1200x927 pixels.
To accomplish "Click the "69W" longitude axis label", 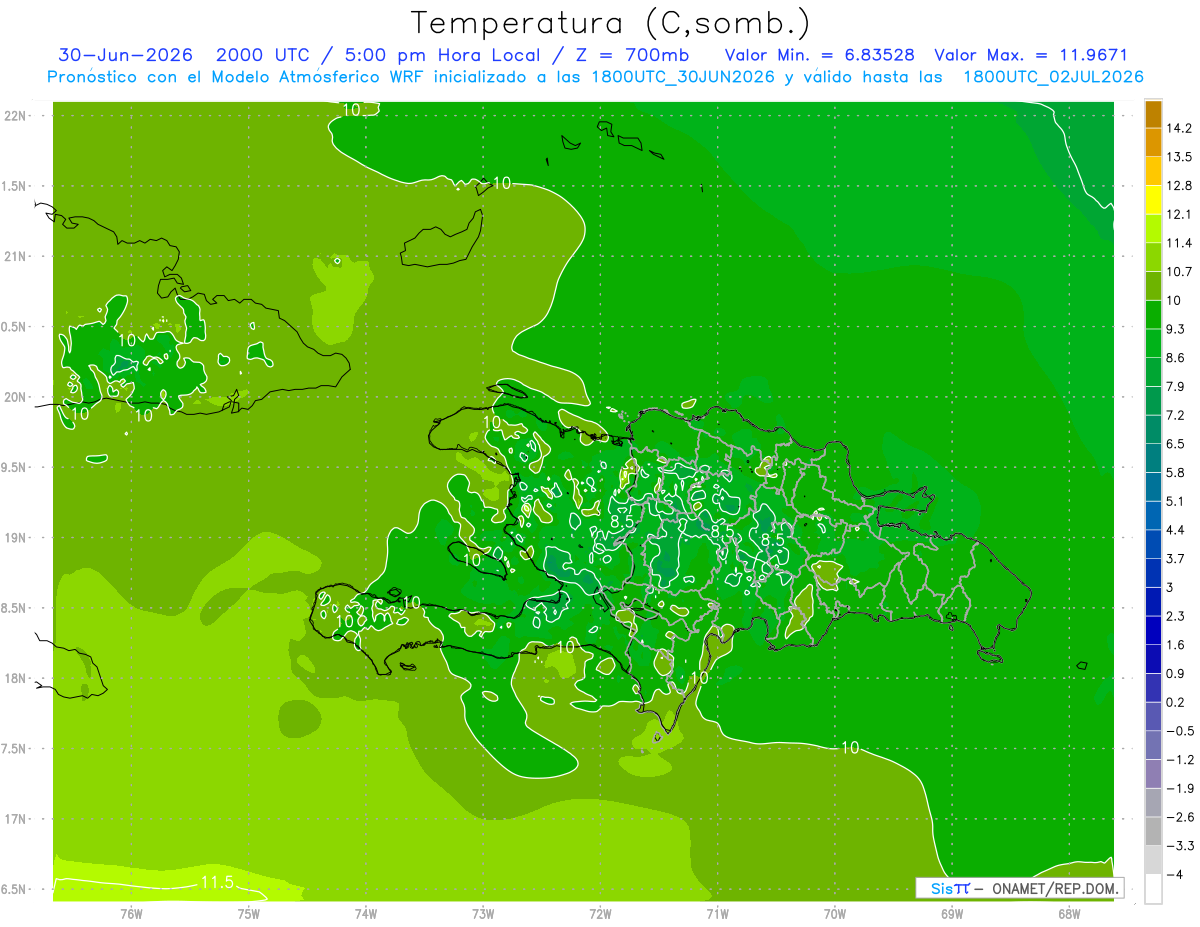I will coord(952,915).
